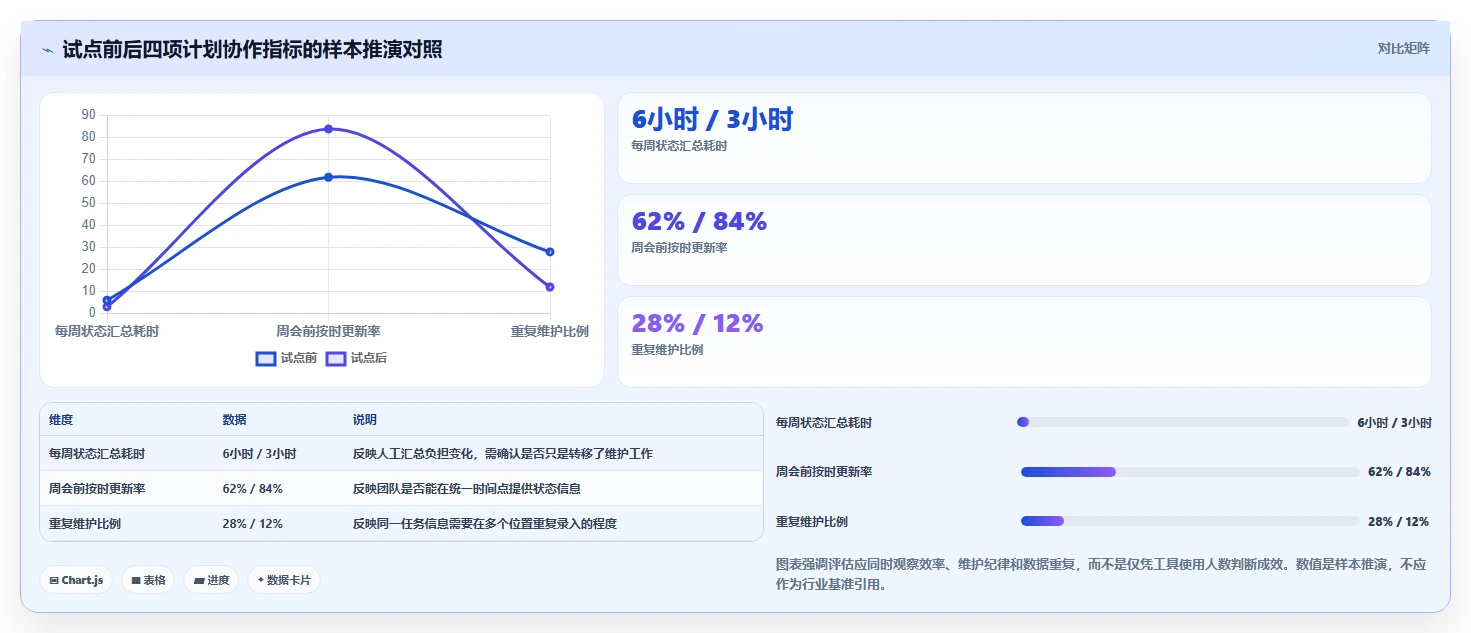Select the 试点前 point at 28 for 重复维护比例
Viewport: 1471px width, 633px height.
click(550, 252)
